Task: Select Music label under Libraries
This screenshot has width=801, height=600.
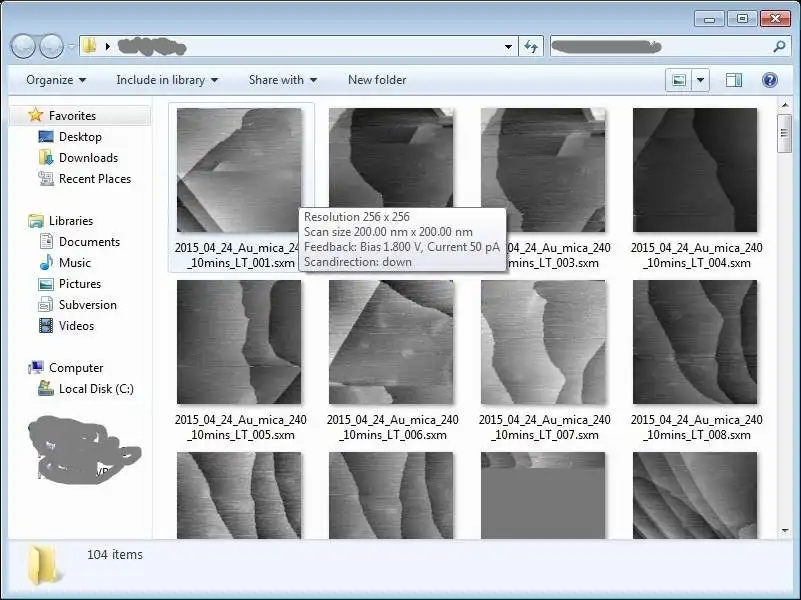Action: tap(75, 262)
